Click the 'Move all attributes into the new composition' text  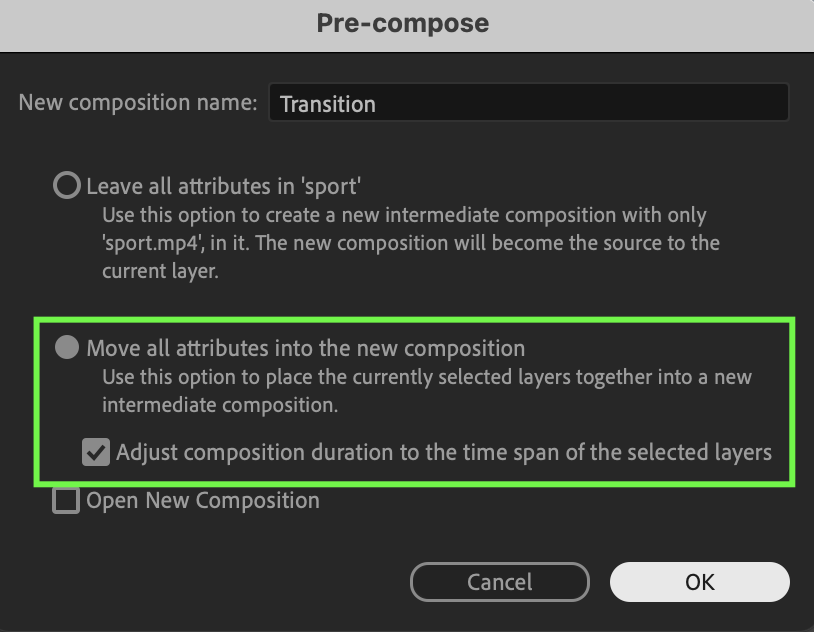pos(306,348)
